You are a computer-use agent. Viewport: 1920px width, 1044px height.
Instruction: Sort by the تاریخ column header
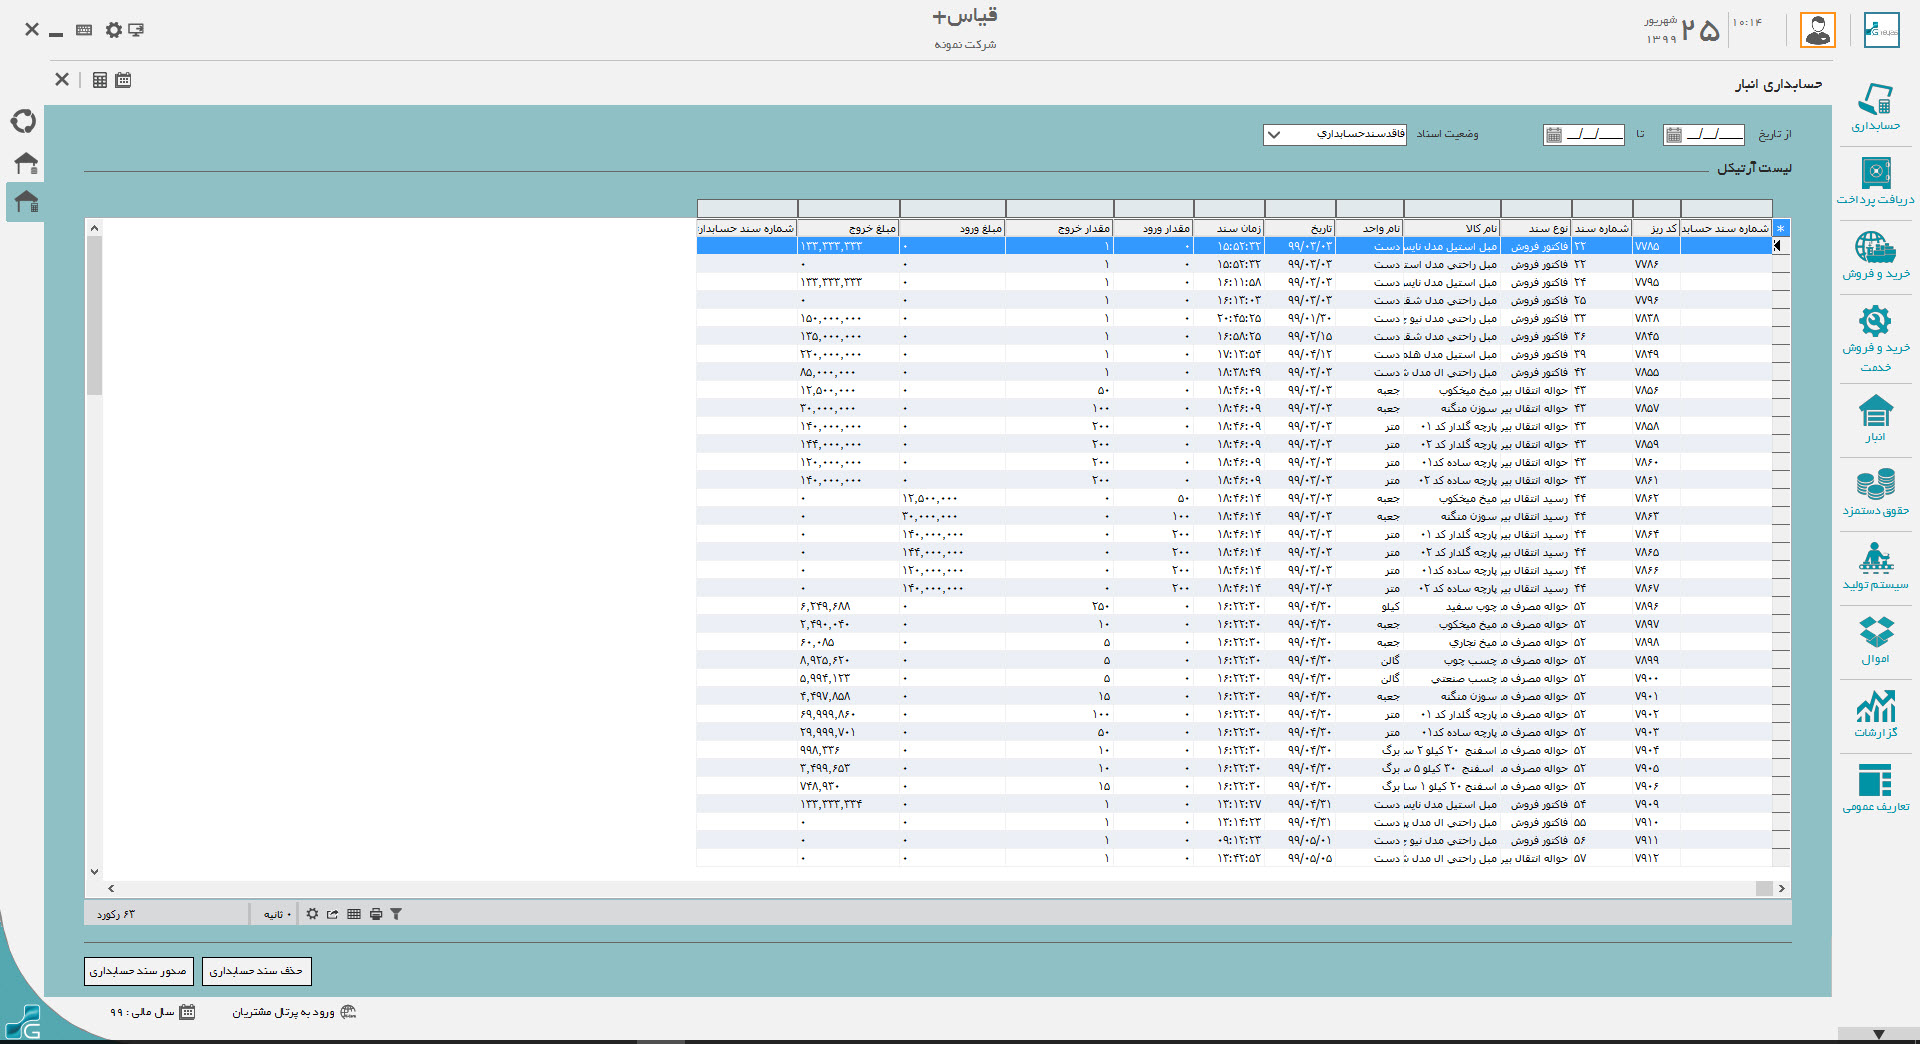coord(1300,229)
